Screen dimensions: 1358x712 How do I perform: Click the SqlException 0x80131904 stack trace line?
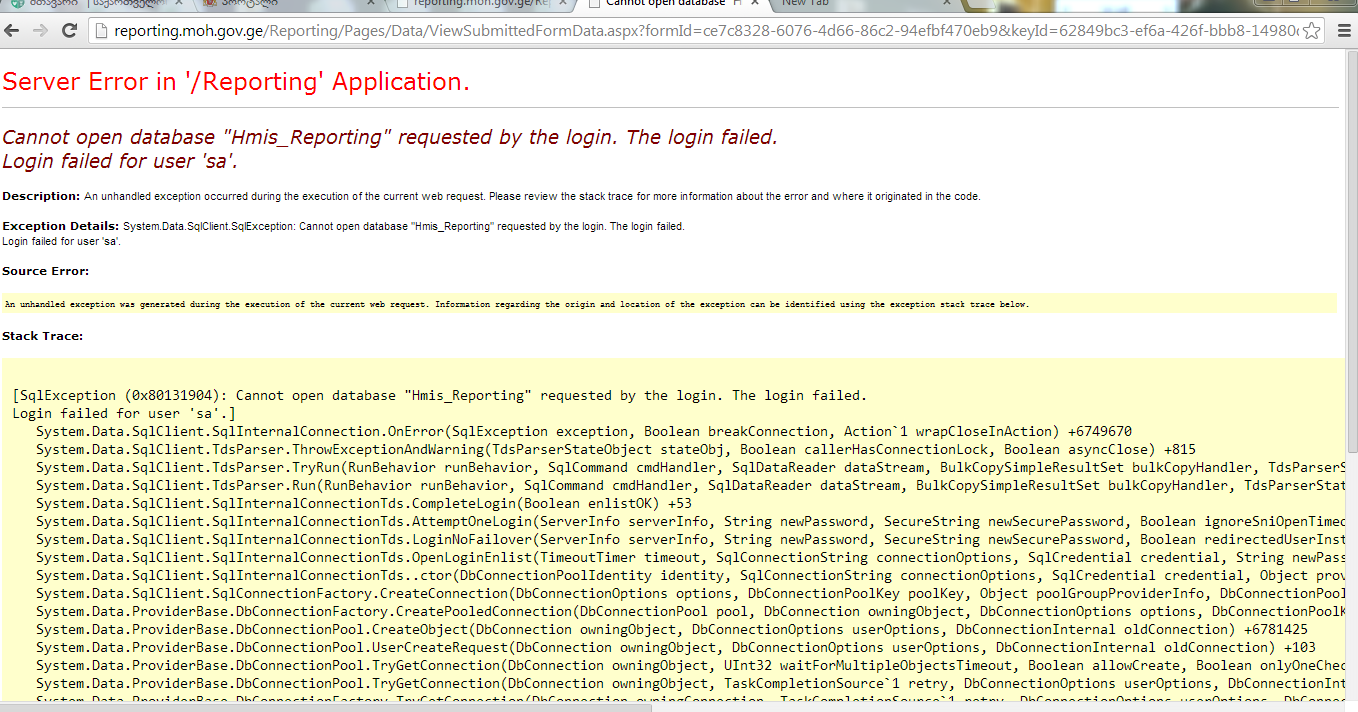[x=440, y=395]
